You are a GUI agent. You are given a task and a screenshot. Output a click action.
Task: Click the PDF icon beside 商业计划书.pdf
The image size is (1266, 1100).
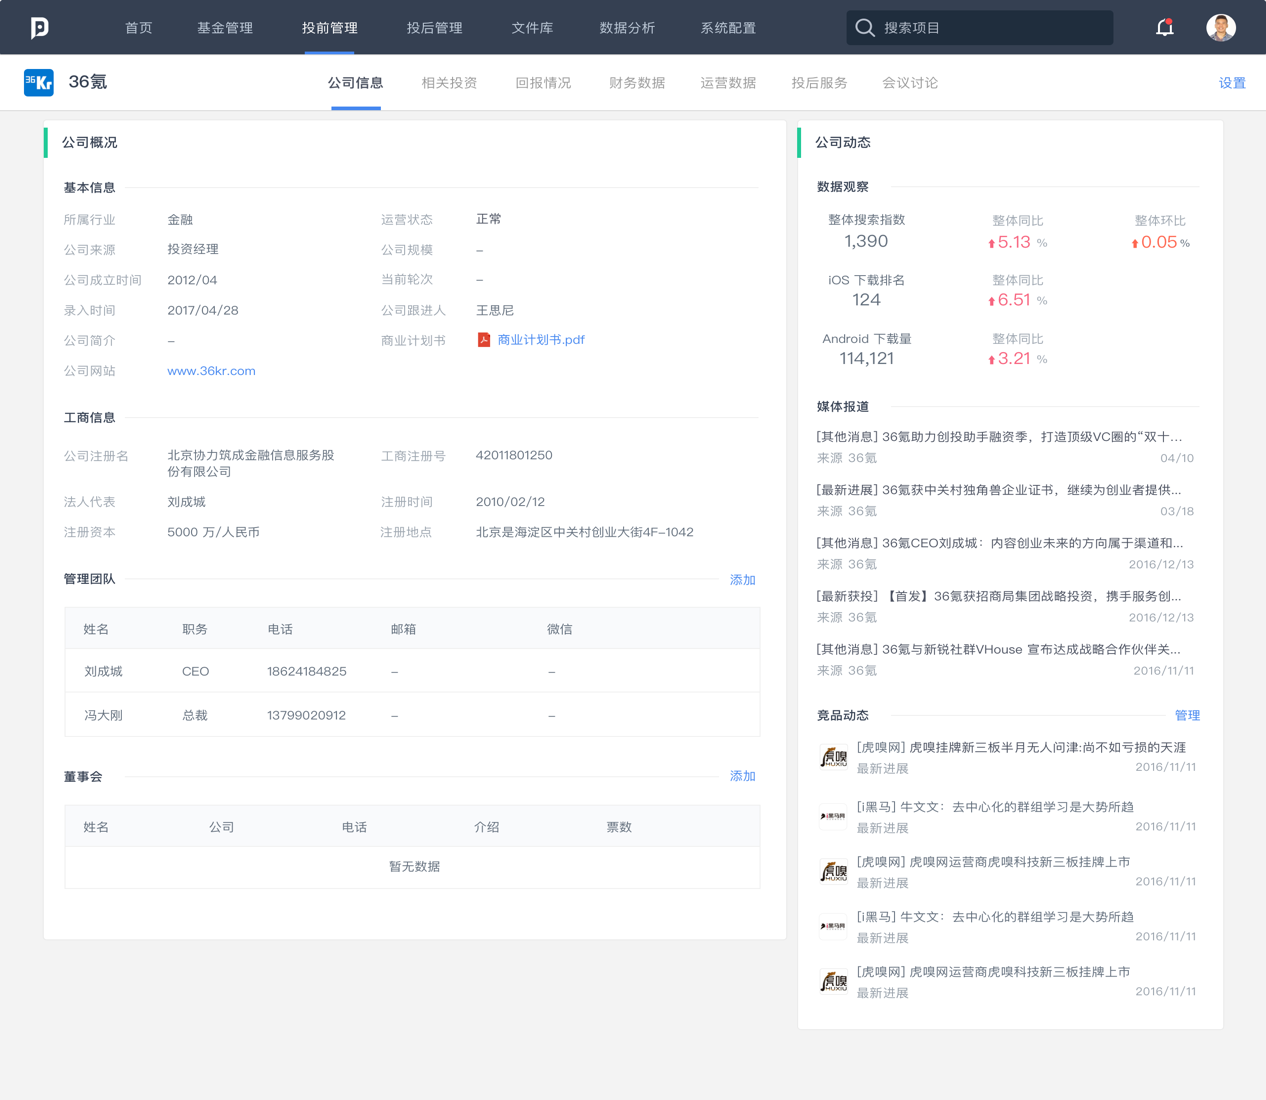pos(484,340)
